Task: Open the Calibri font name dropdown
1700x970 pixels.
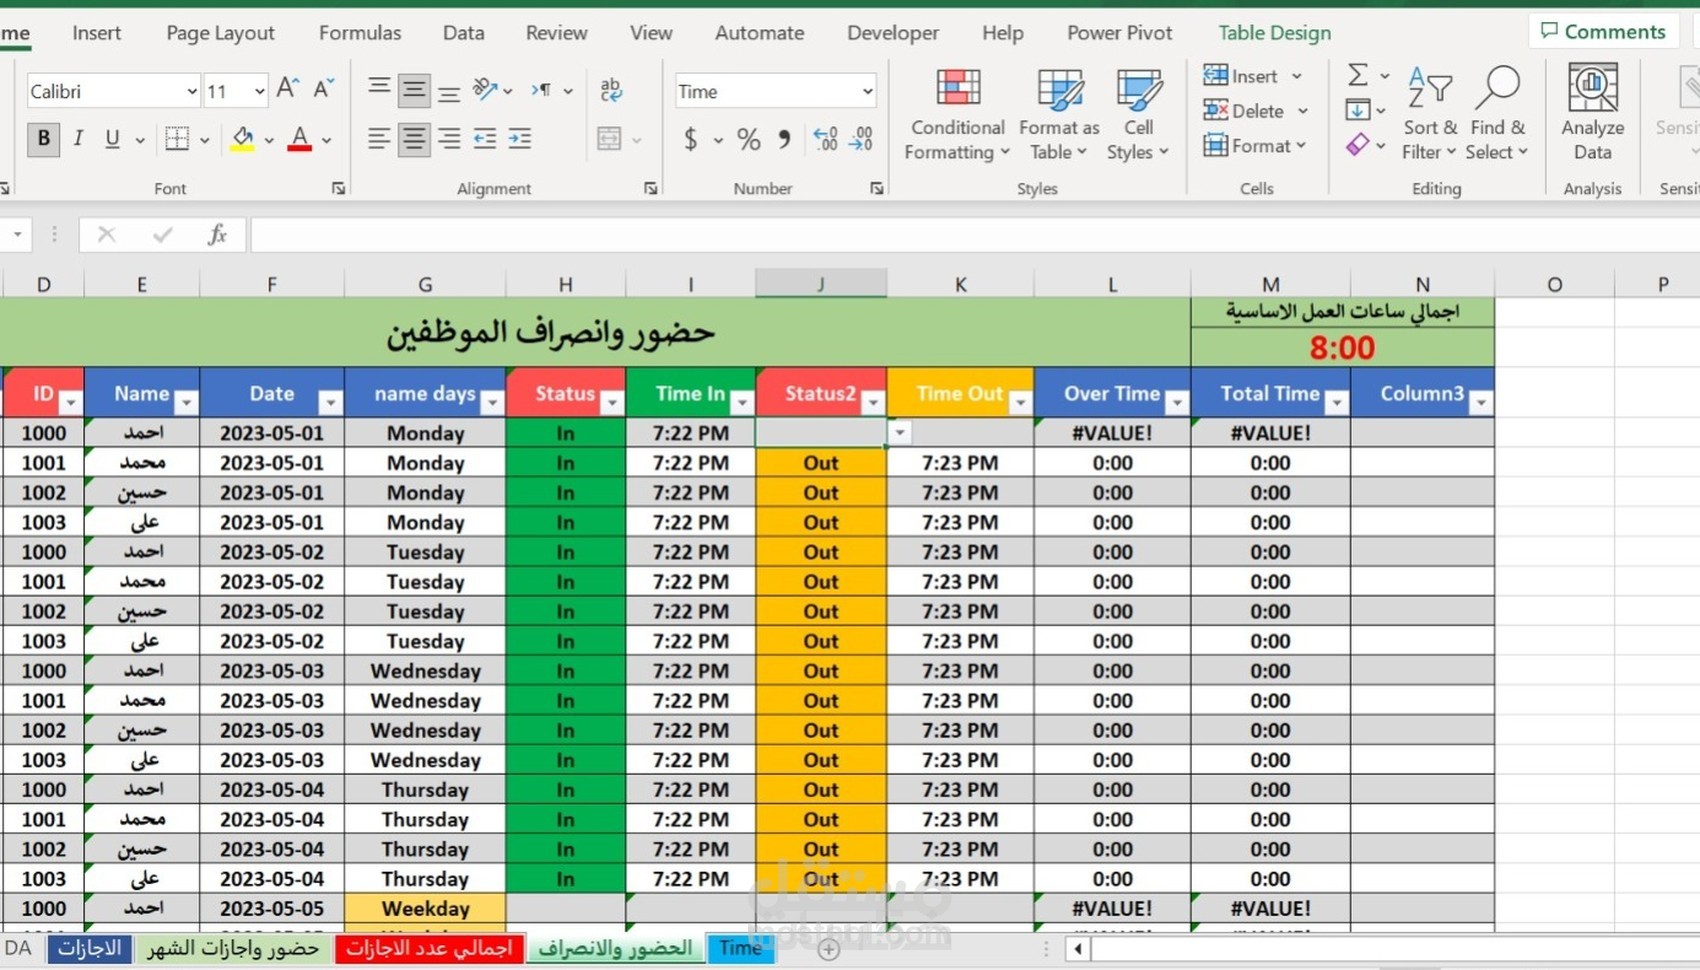Action: (x=191, y=92)
